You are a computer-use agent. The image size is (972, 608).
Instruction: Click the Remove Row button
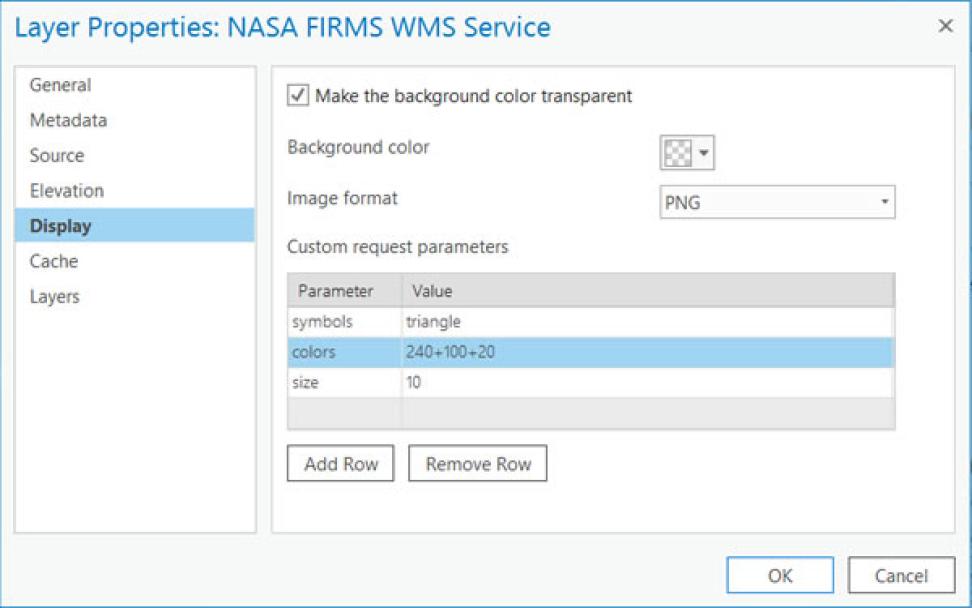click(477, 463)
